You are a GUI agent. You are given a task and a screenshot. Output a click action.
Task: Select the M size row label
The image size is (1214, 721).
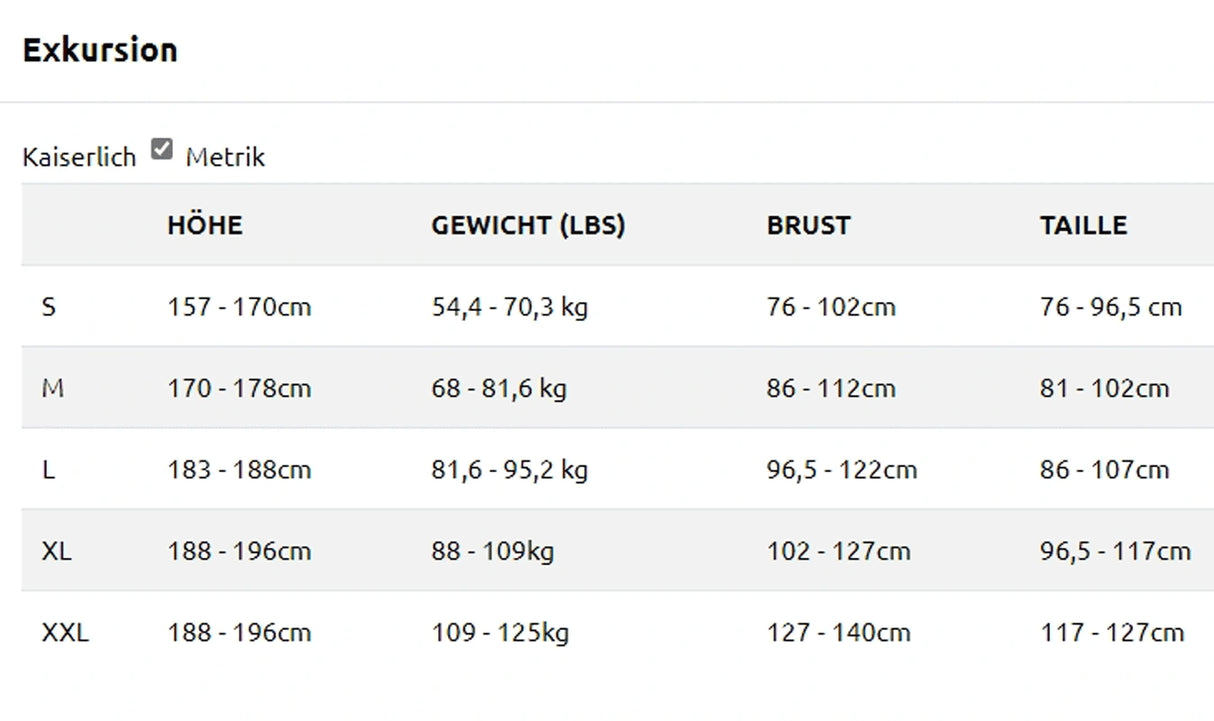point(53,388)
